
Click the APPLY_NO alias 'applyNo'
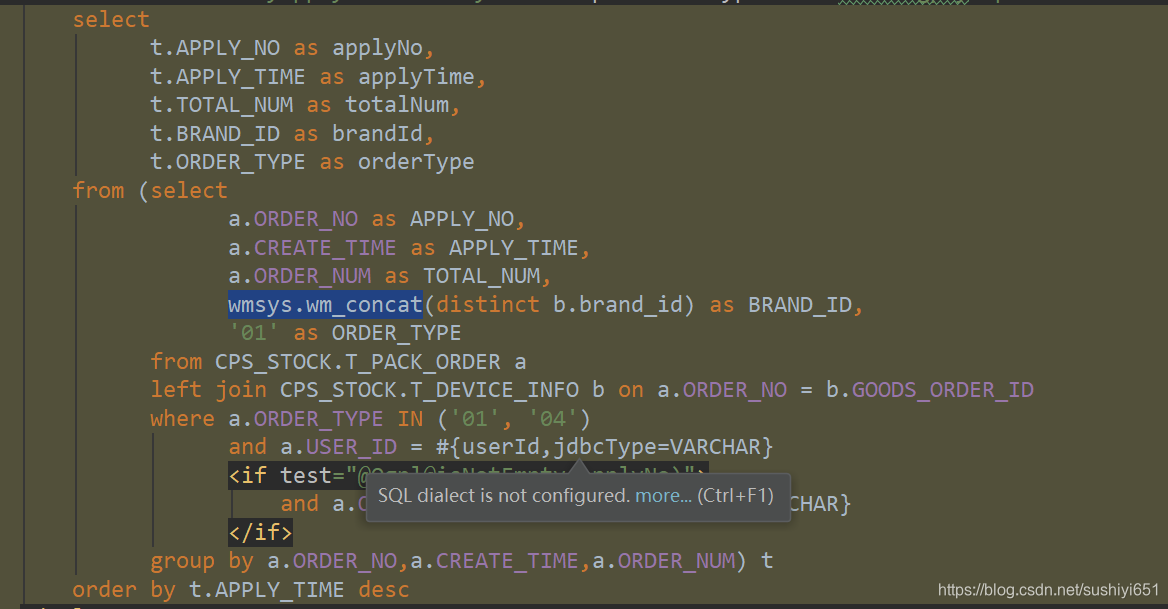click(380, 47)
